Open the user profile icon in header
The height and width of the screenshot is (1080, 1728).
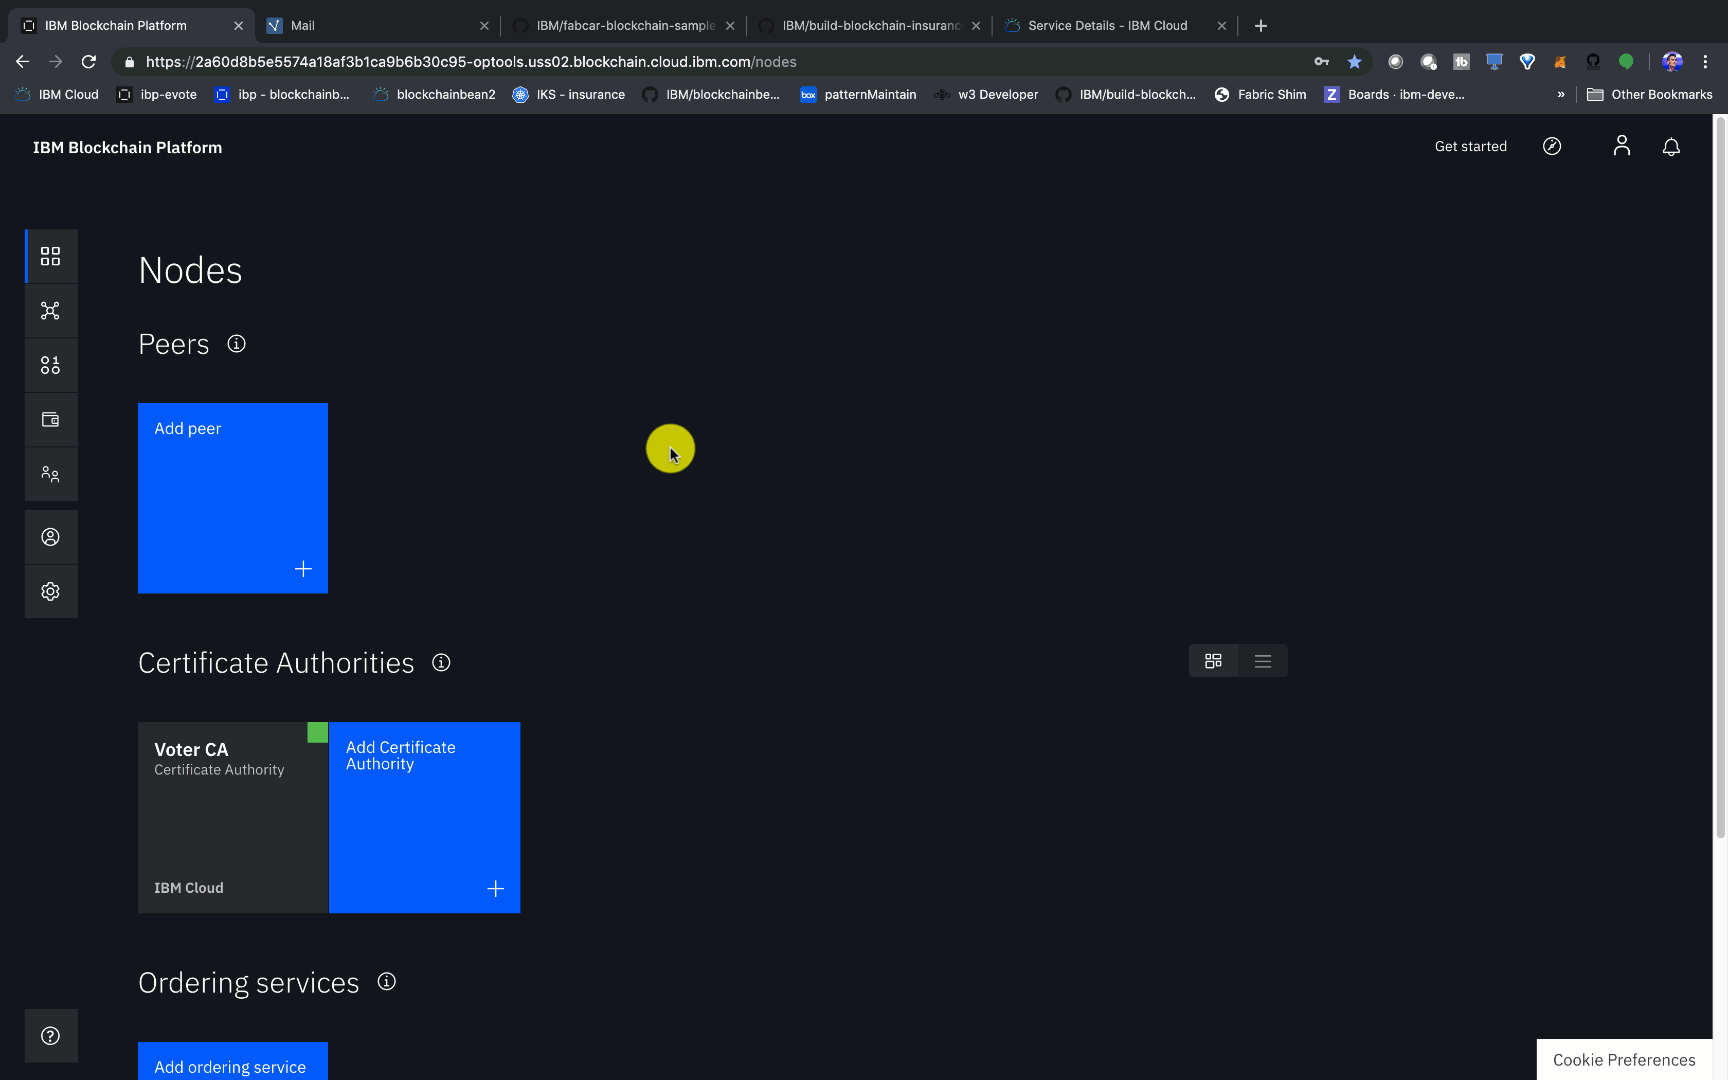coord(1622,147)
